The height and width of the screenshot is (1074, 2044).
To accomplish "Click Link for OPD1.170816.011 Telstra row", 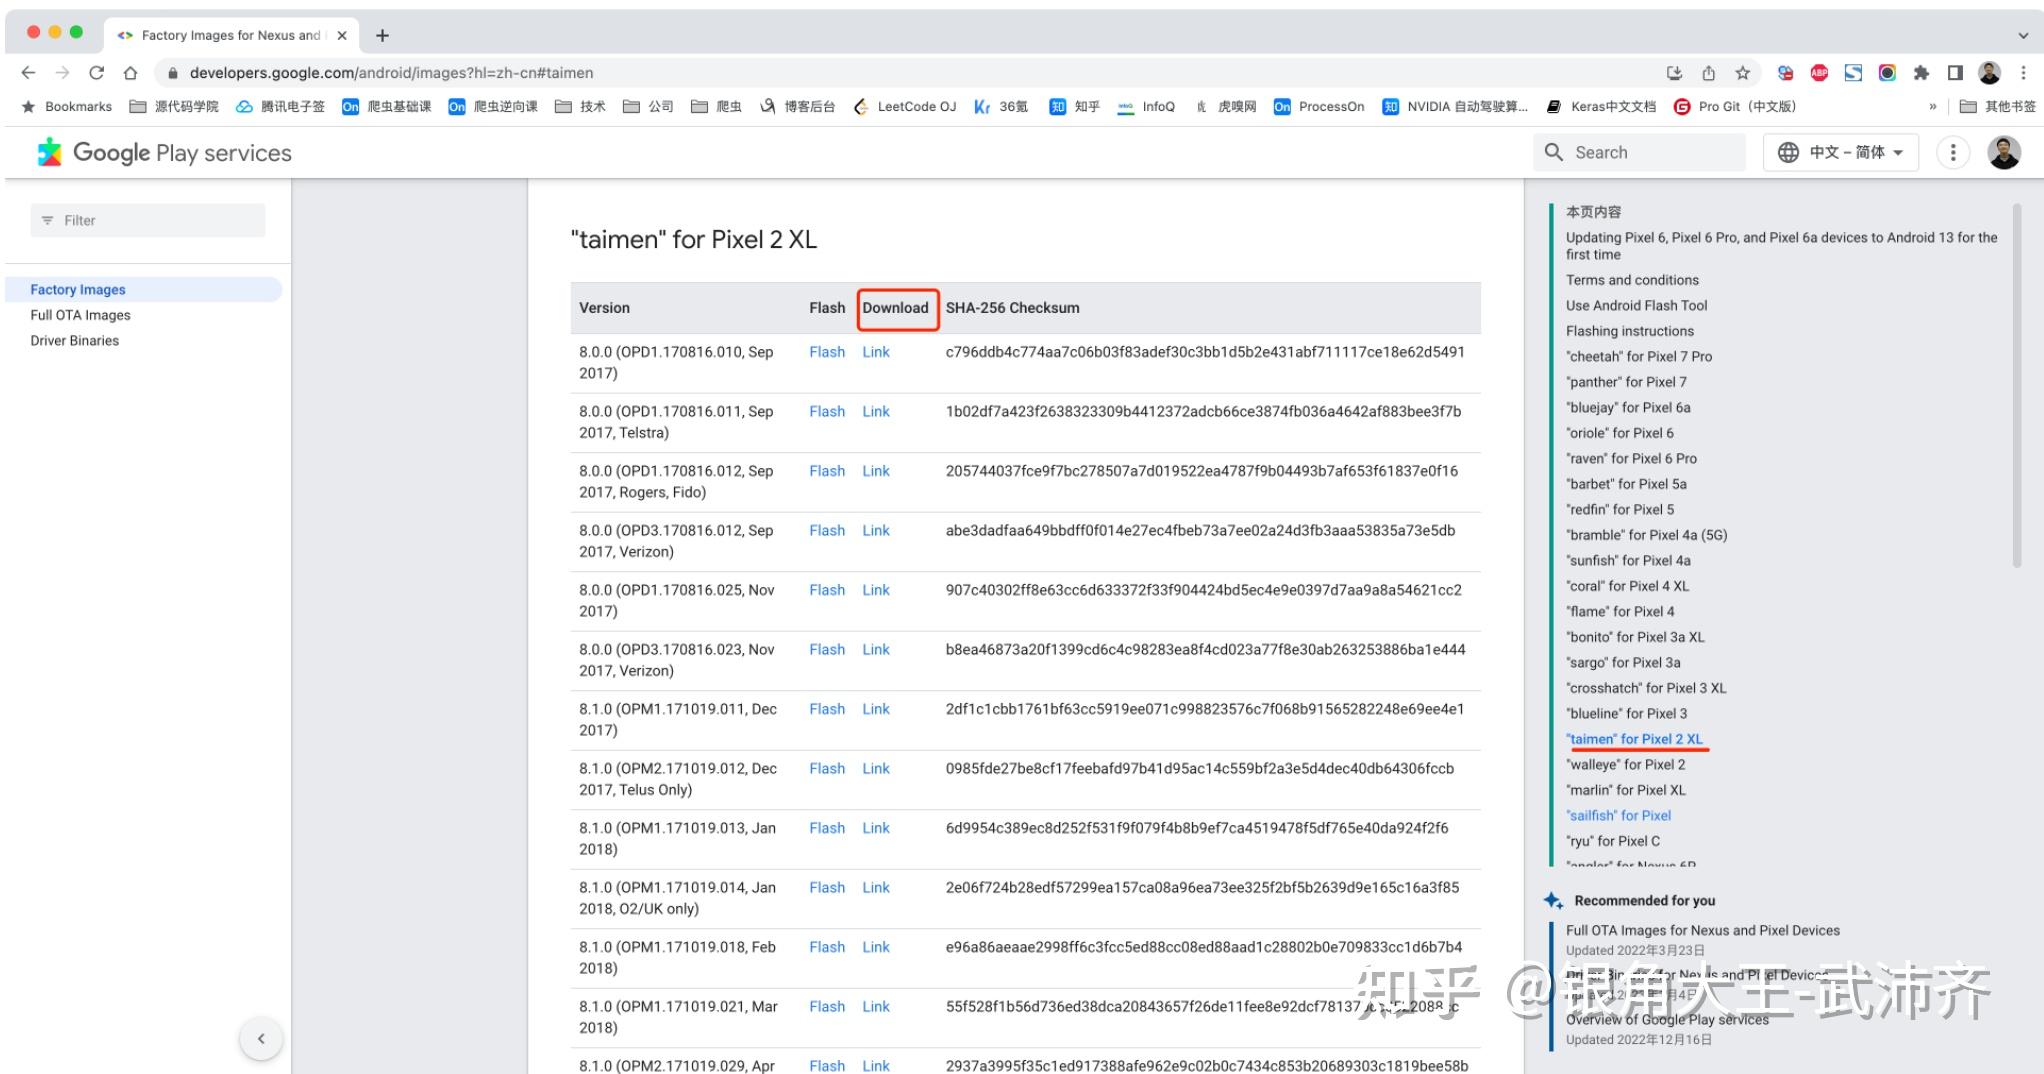I will [876, 411].
